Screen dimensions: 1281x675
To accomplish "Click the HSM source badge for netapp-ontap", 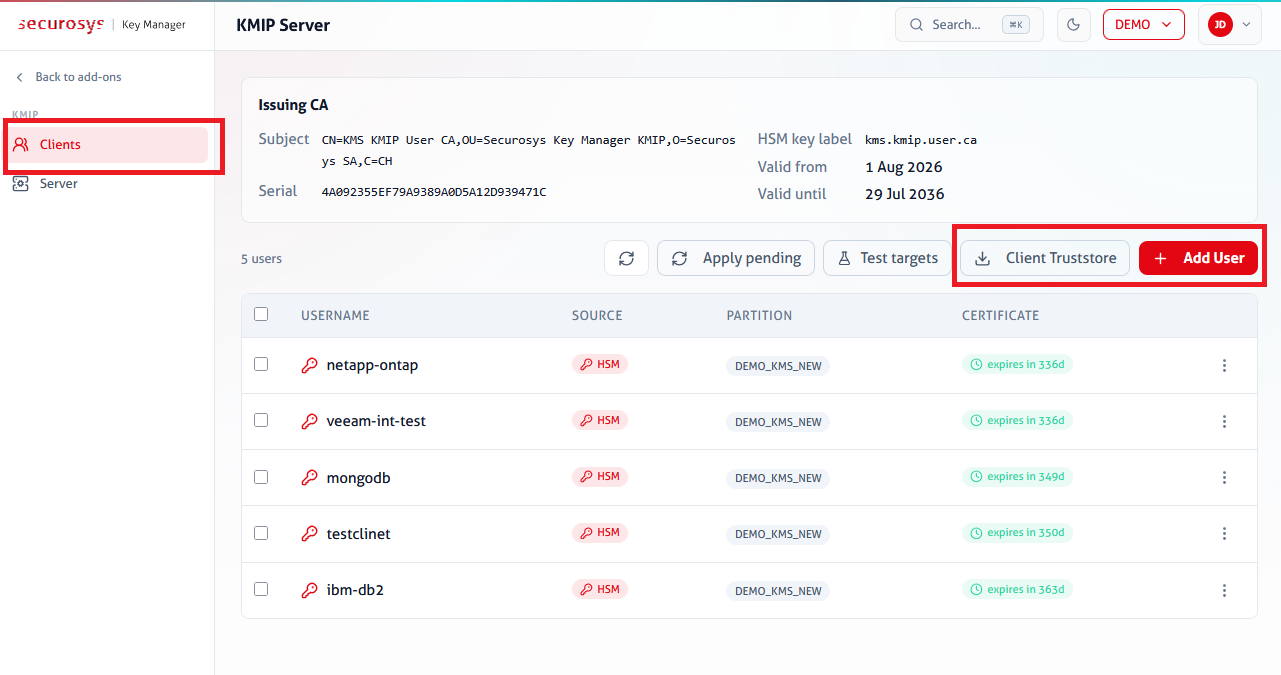I will (600, 364).
